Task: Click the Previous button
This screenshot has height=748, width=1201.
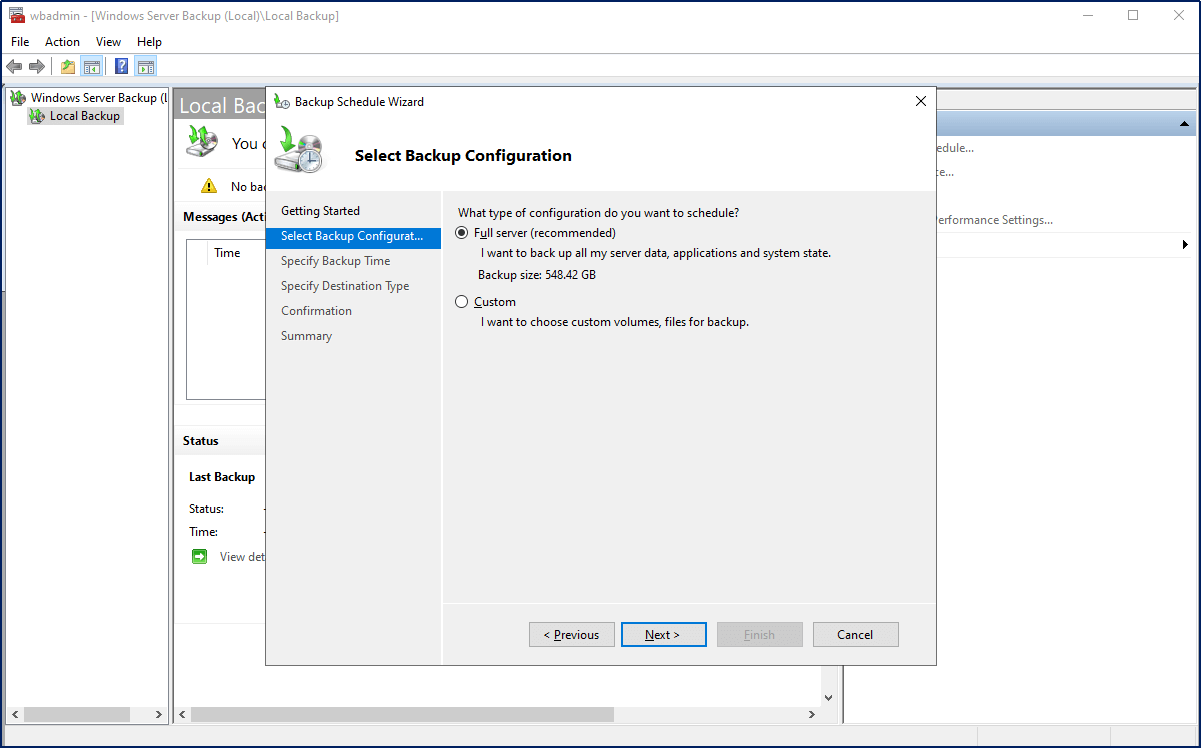Action: (x=571, y=634)
